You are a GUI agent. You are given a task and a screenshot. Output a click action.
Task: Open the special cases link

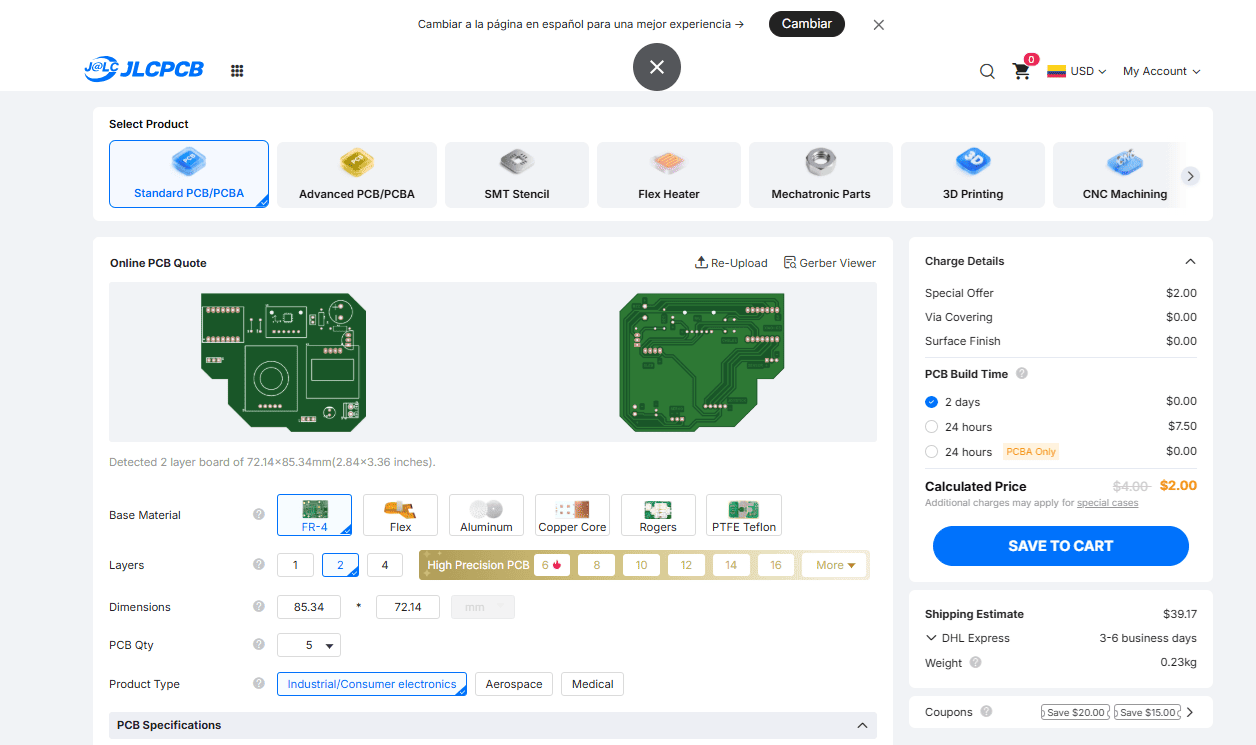pos(1107,503)
